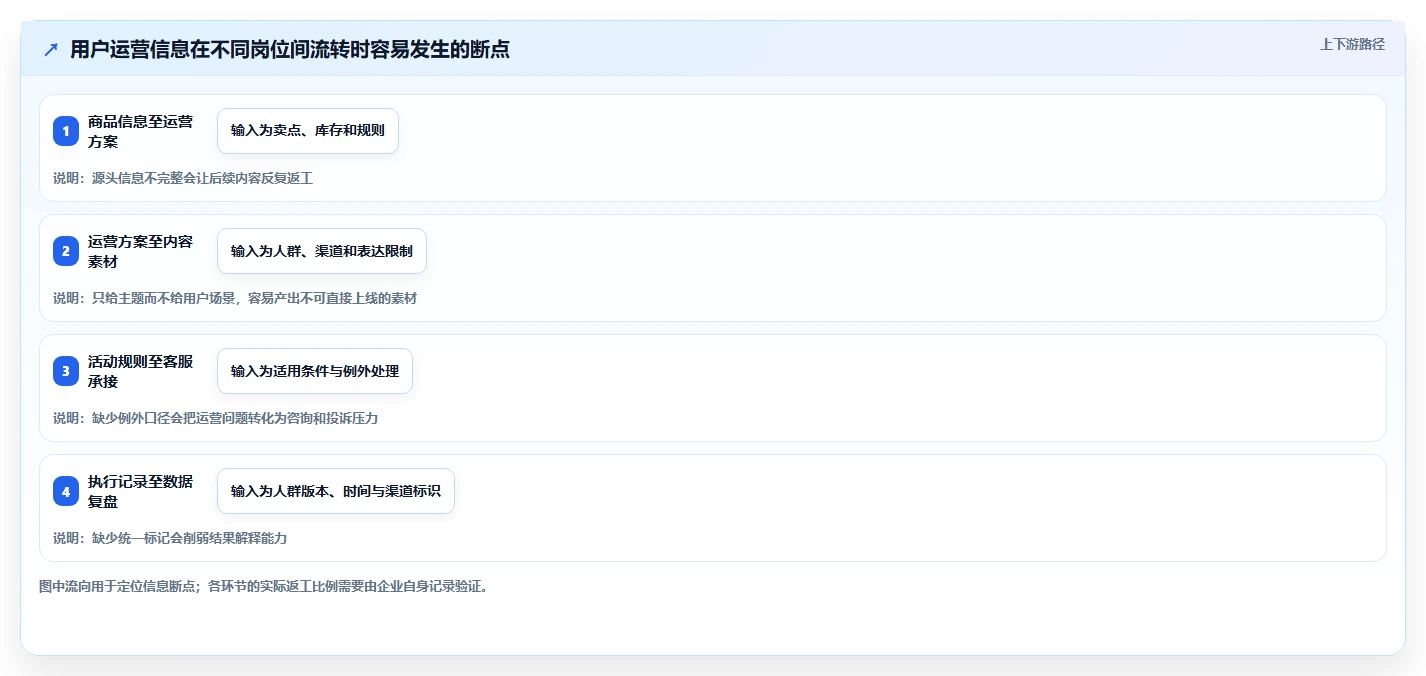This screenshot has width=1426, height=676.
Task: Select the step title 活动规则至客服承接
Action: 140,371
